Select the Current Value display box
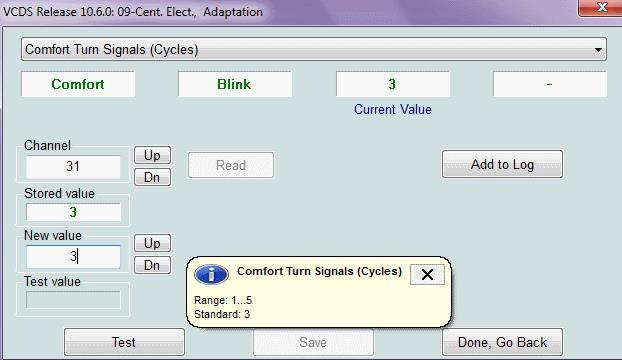Screen dimensions: 622x360 pyautogui.click(x=393, y=84)
